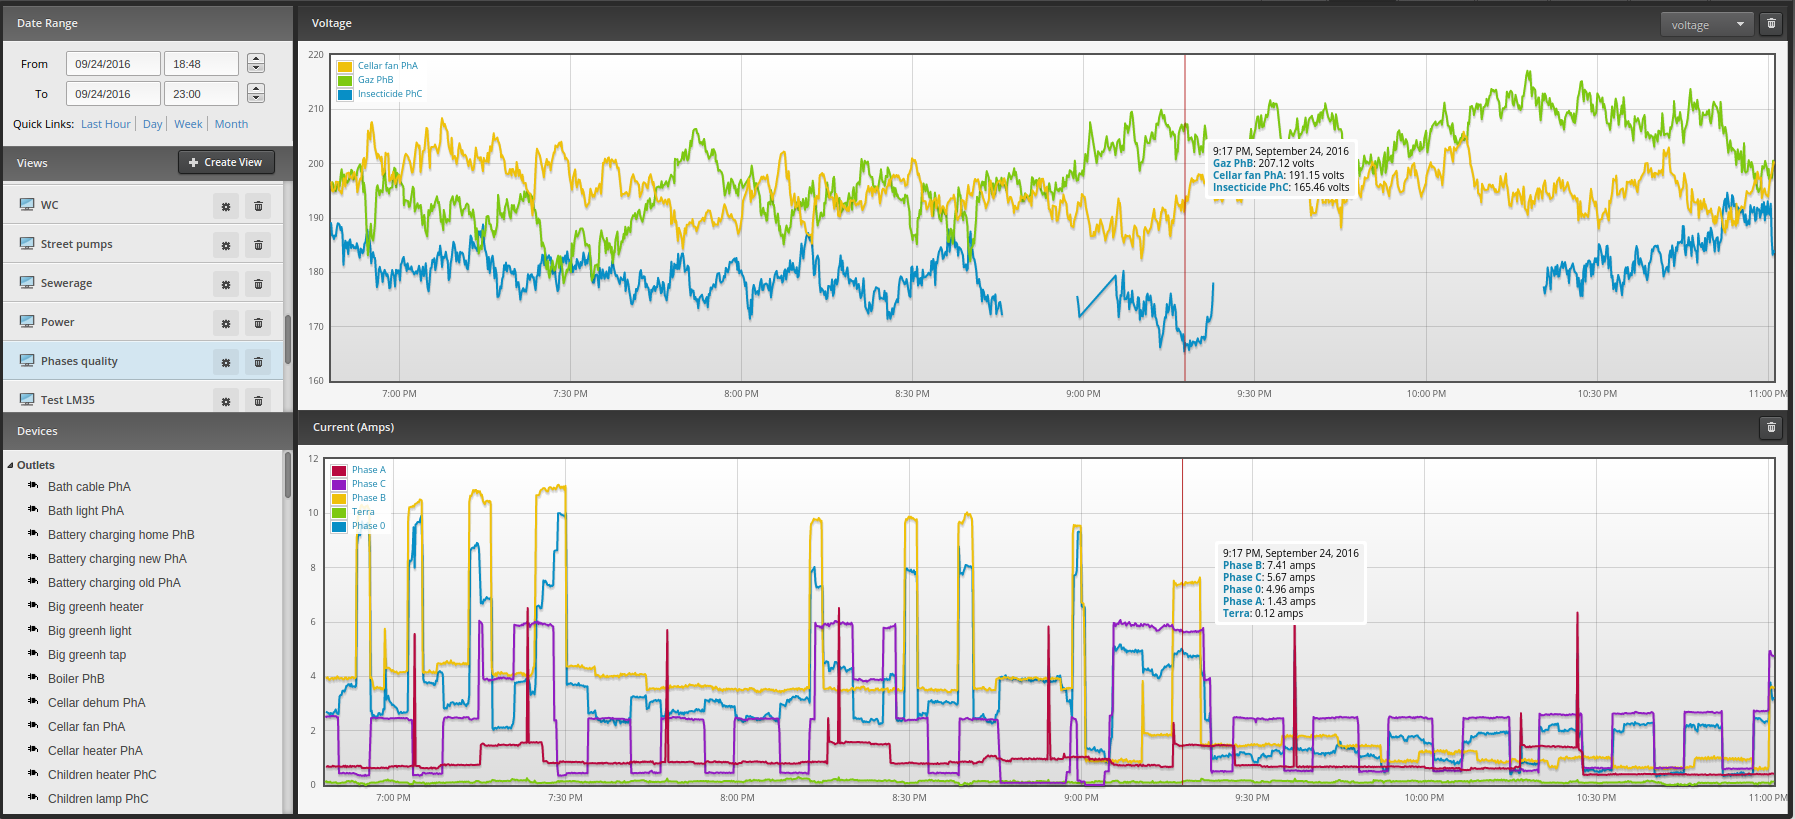
Task: Select the Big greenh light outlet
Action: pyautogui.click(x=90, y=631)
